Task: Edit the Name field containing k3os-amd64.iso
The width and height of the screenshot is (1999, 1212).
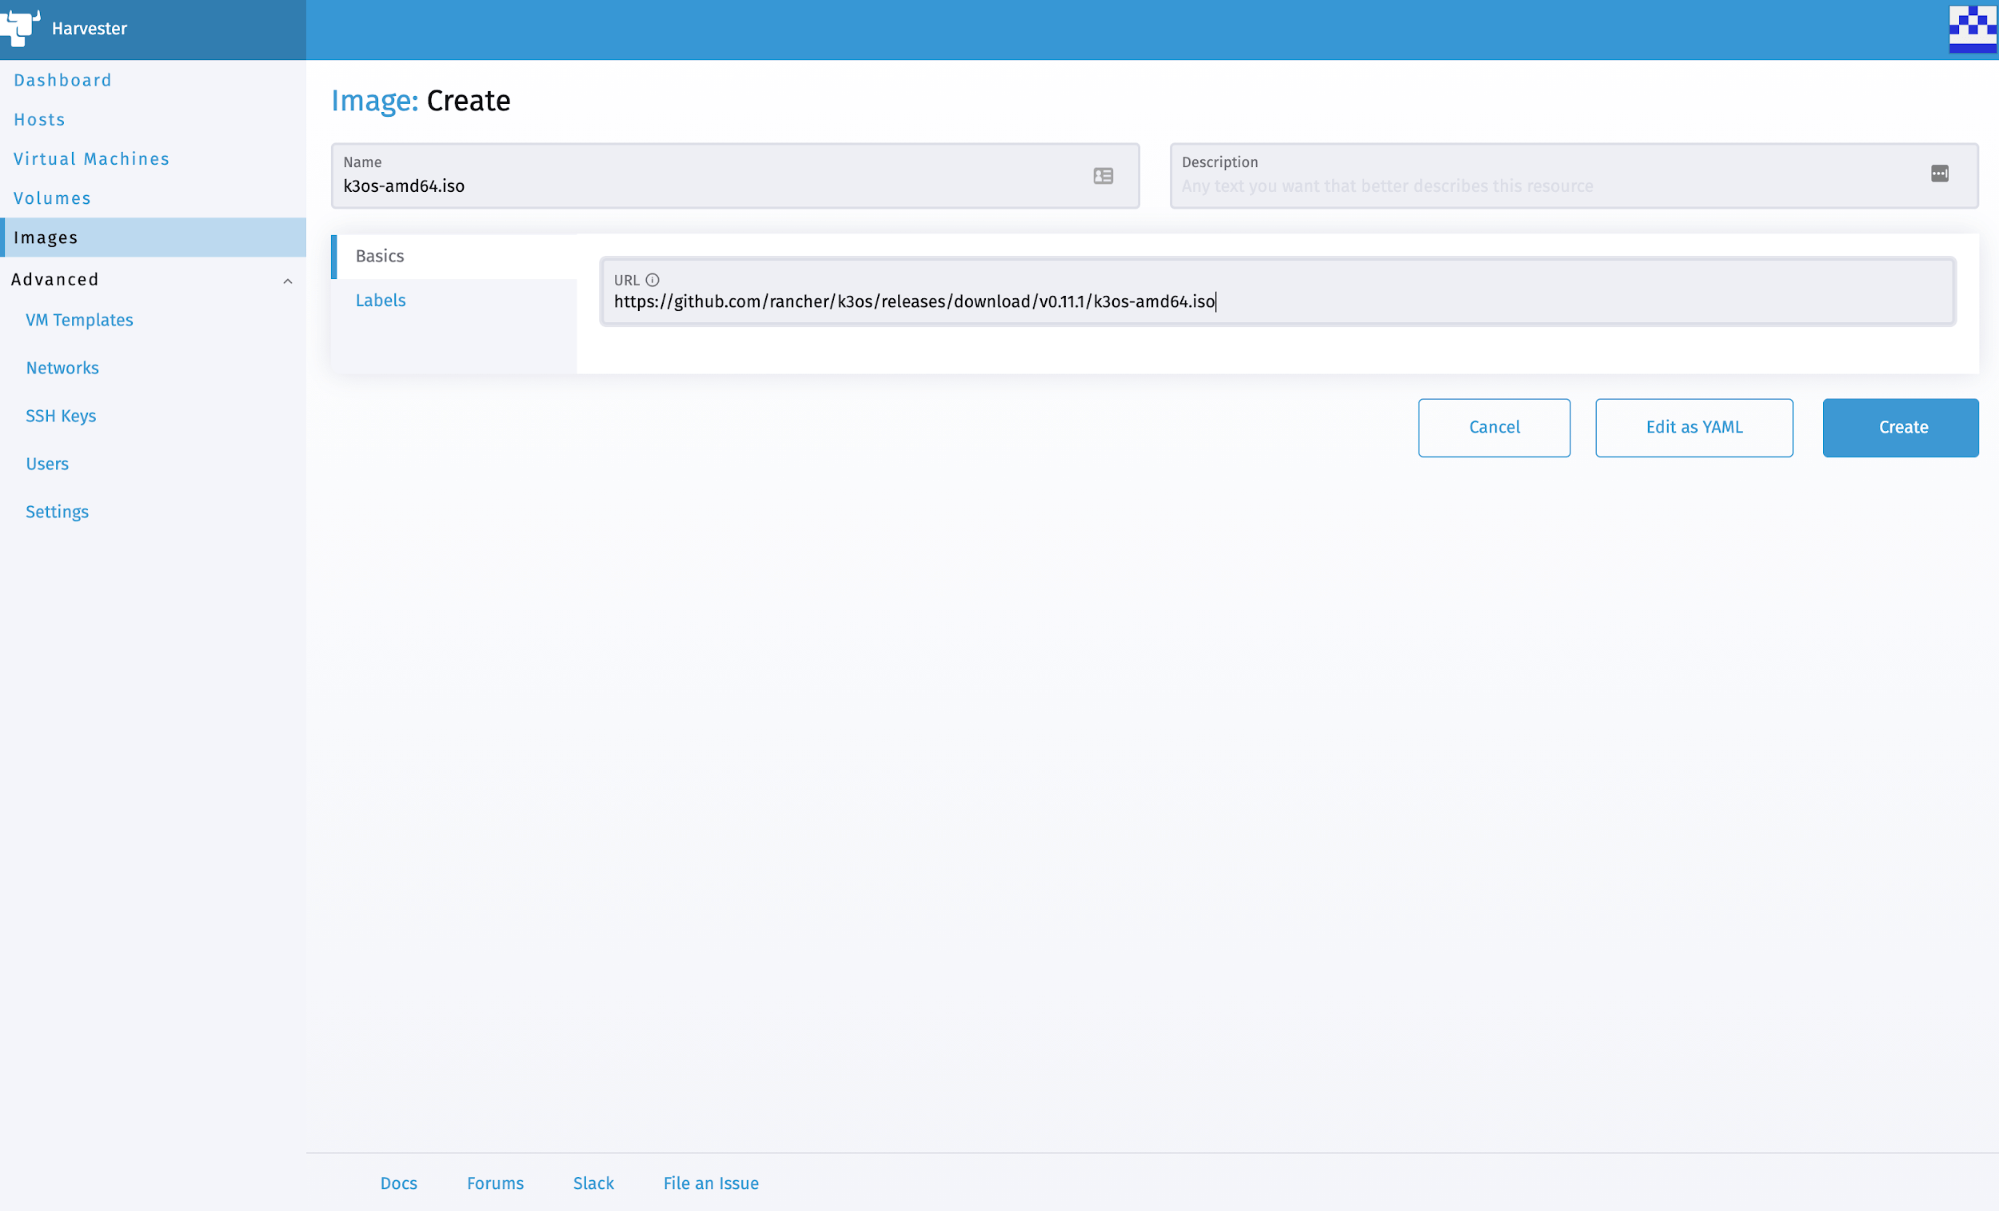Action: [700, 186]
